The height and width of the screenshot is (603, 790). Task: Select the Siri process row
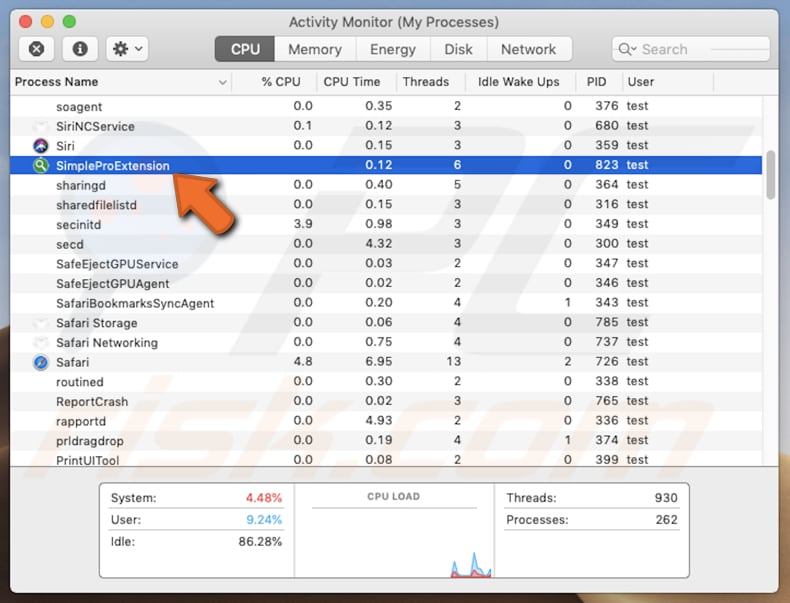pos(386,146)
